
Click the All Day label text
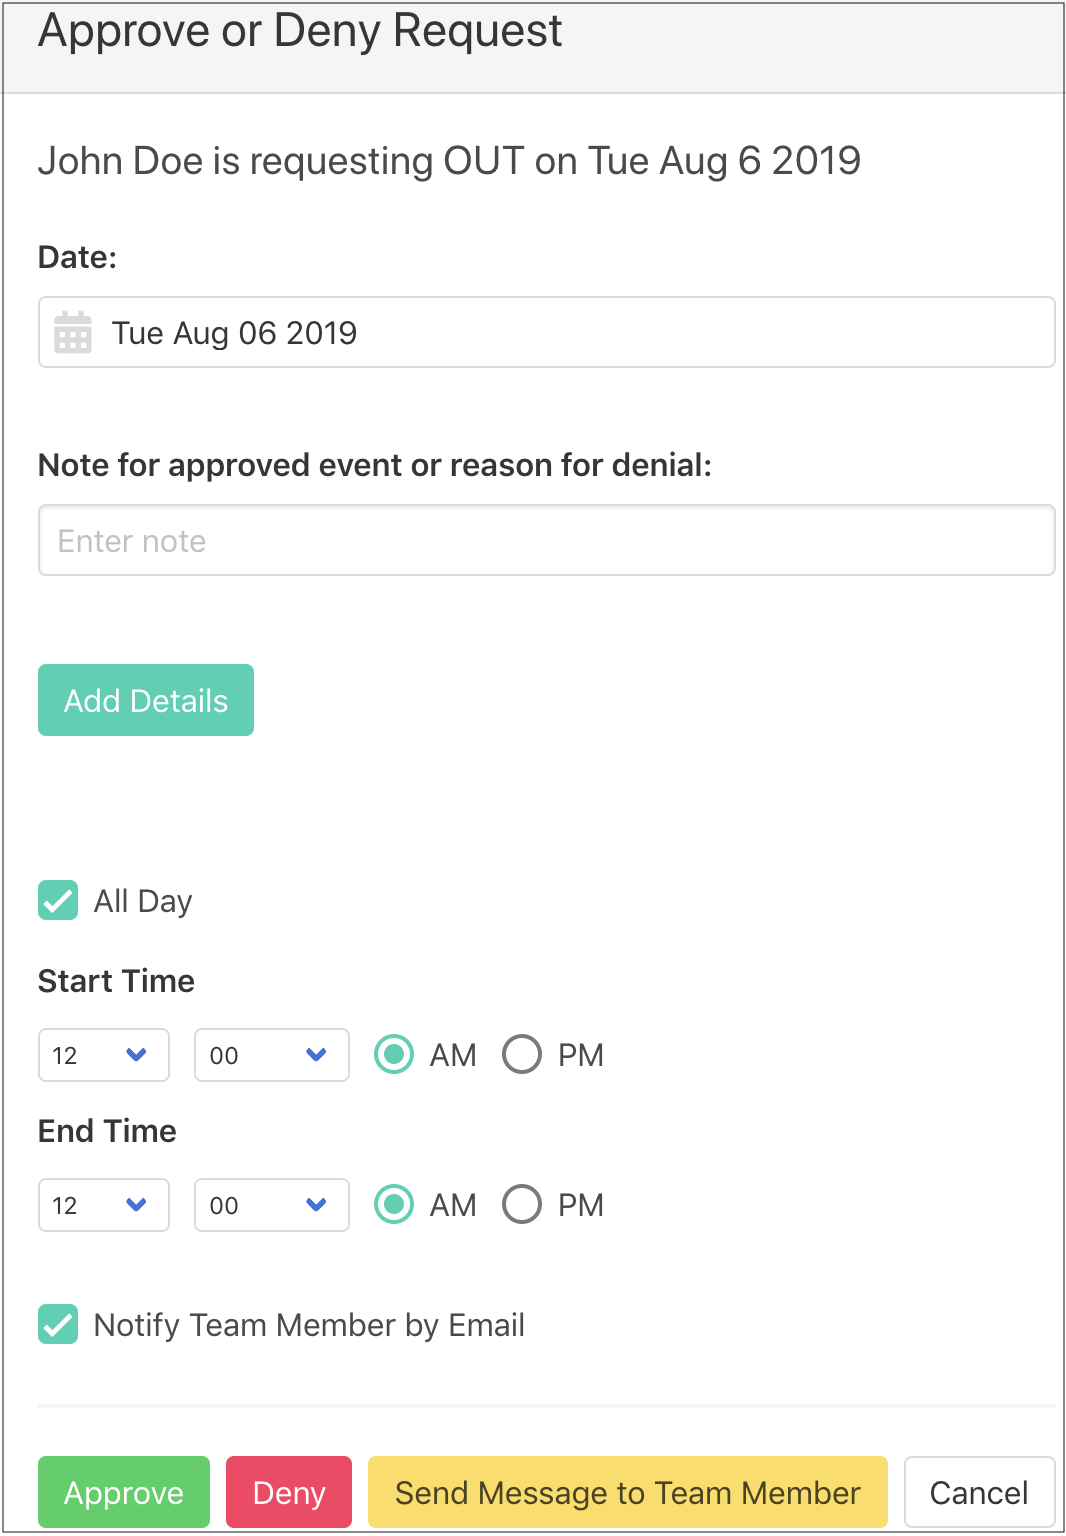[143, 901]
